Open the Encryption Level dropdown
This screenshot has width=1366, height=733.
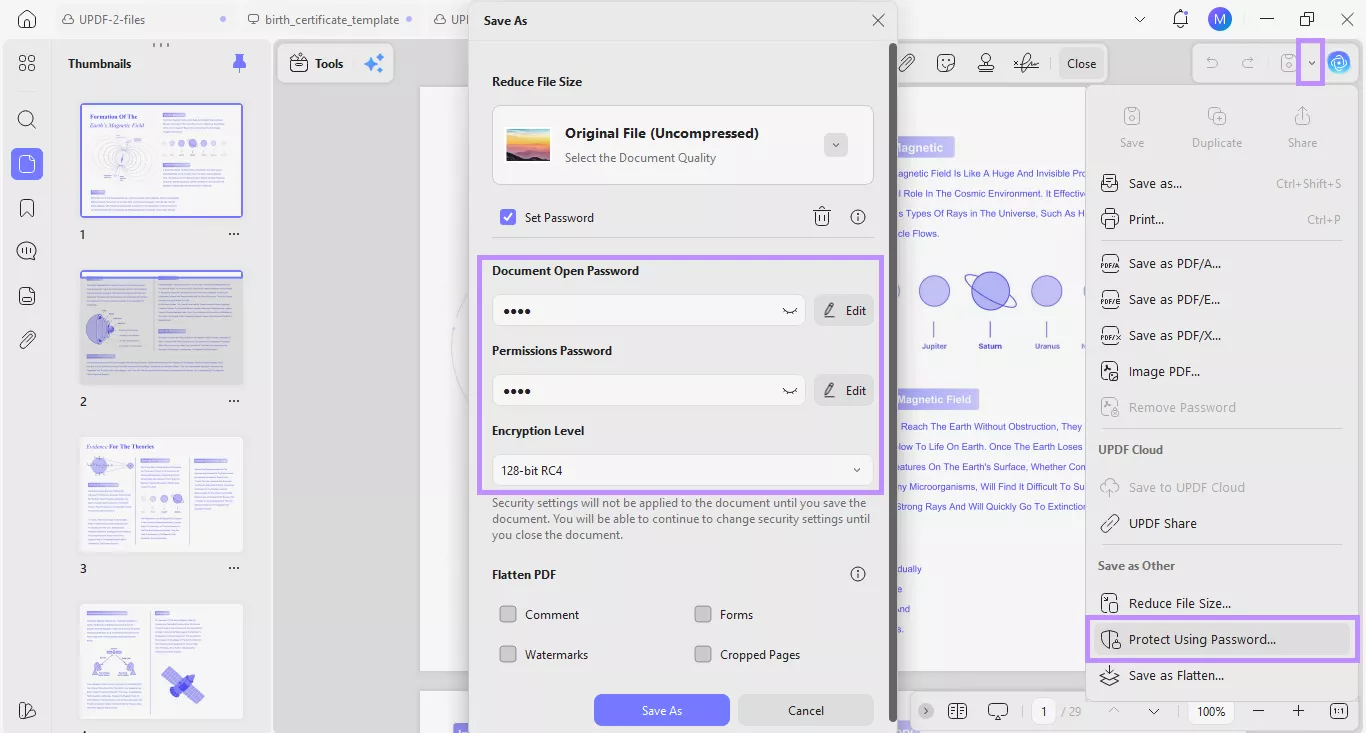pyautogui.click(x=682, y=470)
